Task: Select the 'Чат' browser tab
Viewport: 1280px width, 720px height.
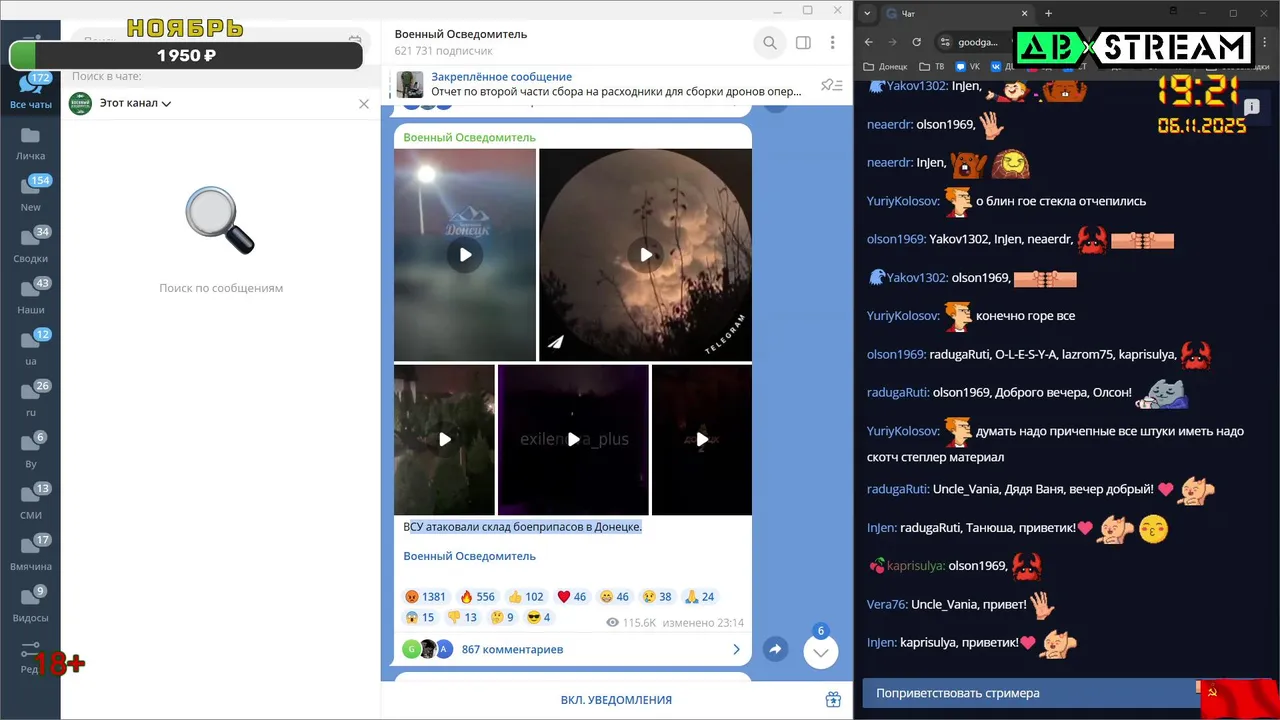Action: 955,13
